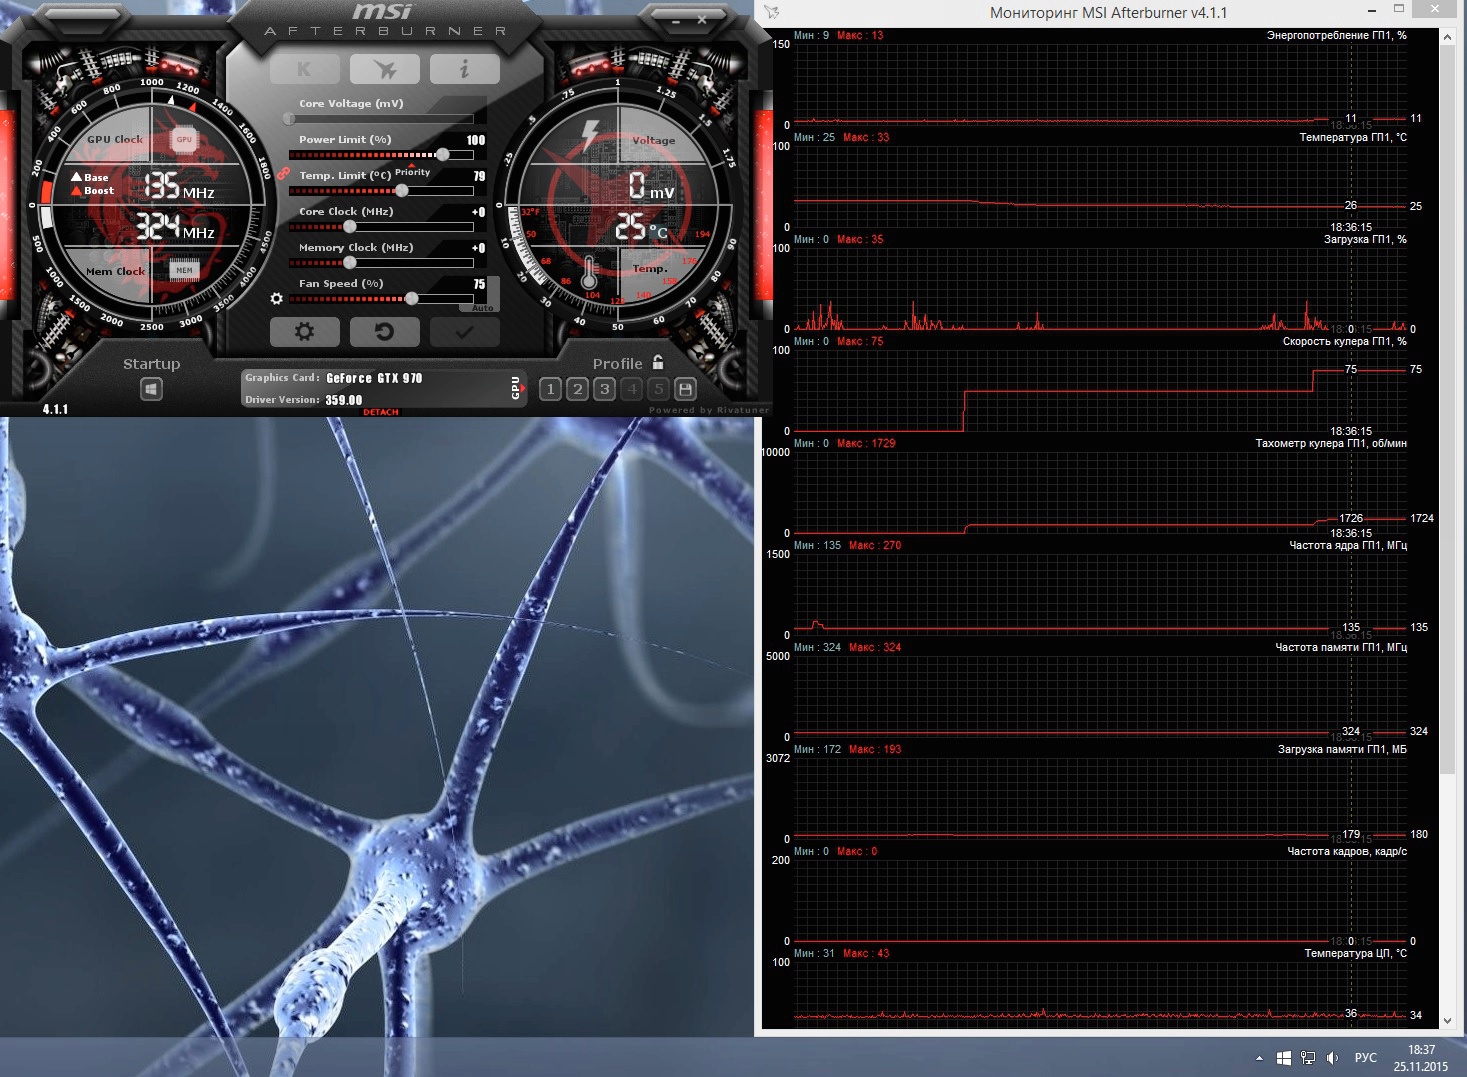Image resolution: width=1467 pixels, height=1077 pixels.
Task: Switch input language РУС indicator
Action: point(1365,1058)
